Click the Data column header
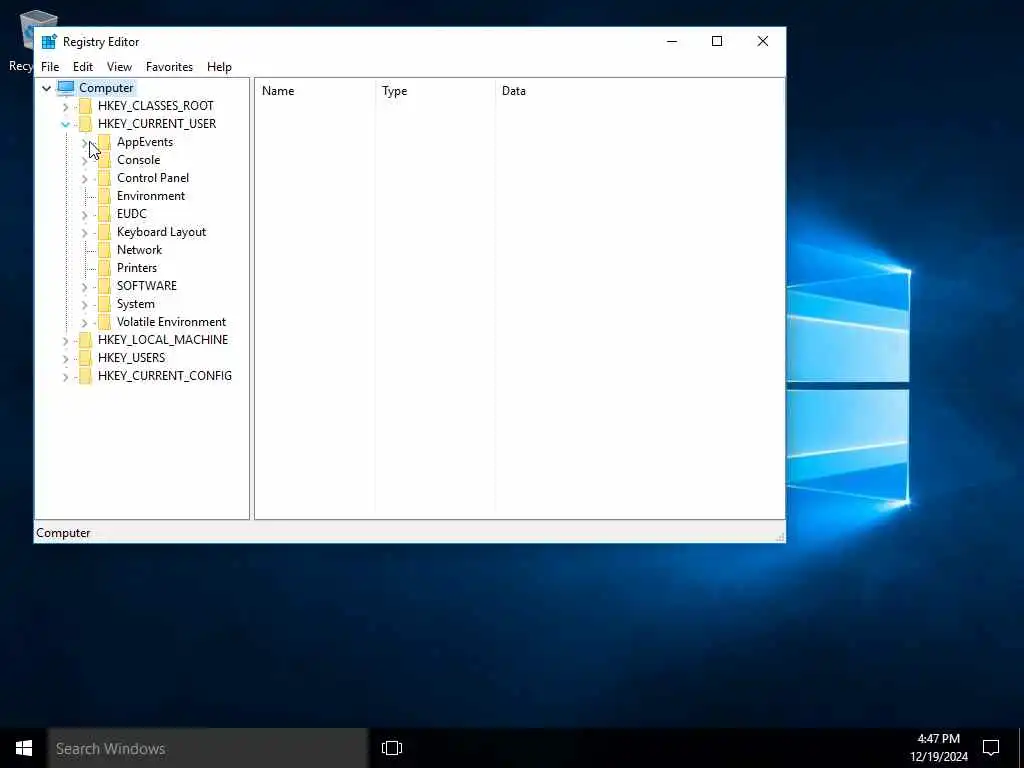 [x=639, y=91]
